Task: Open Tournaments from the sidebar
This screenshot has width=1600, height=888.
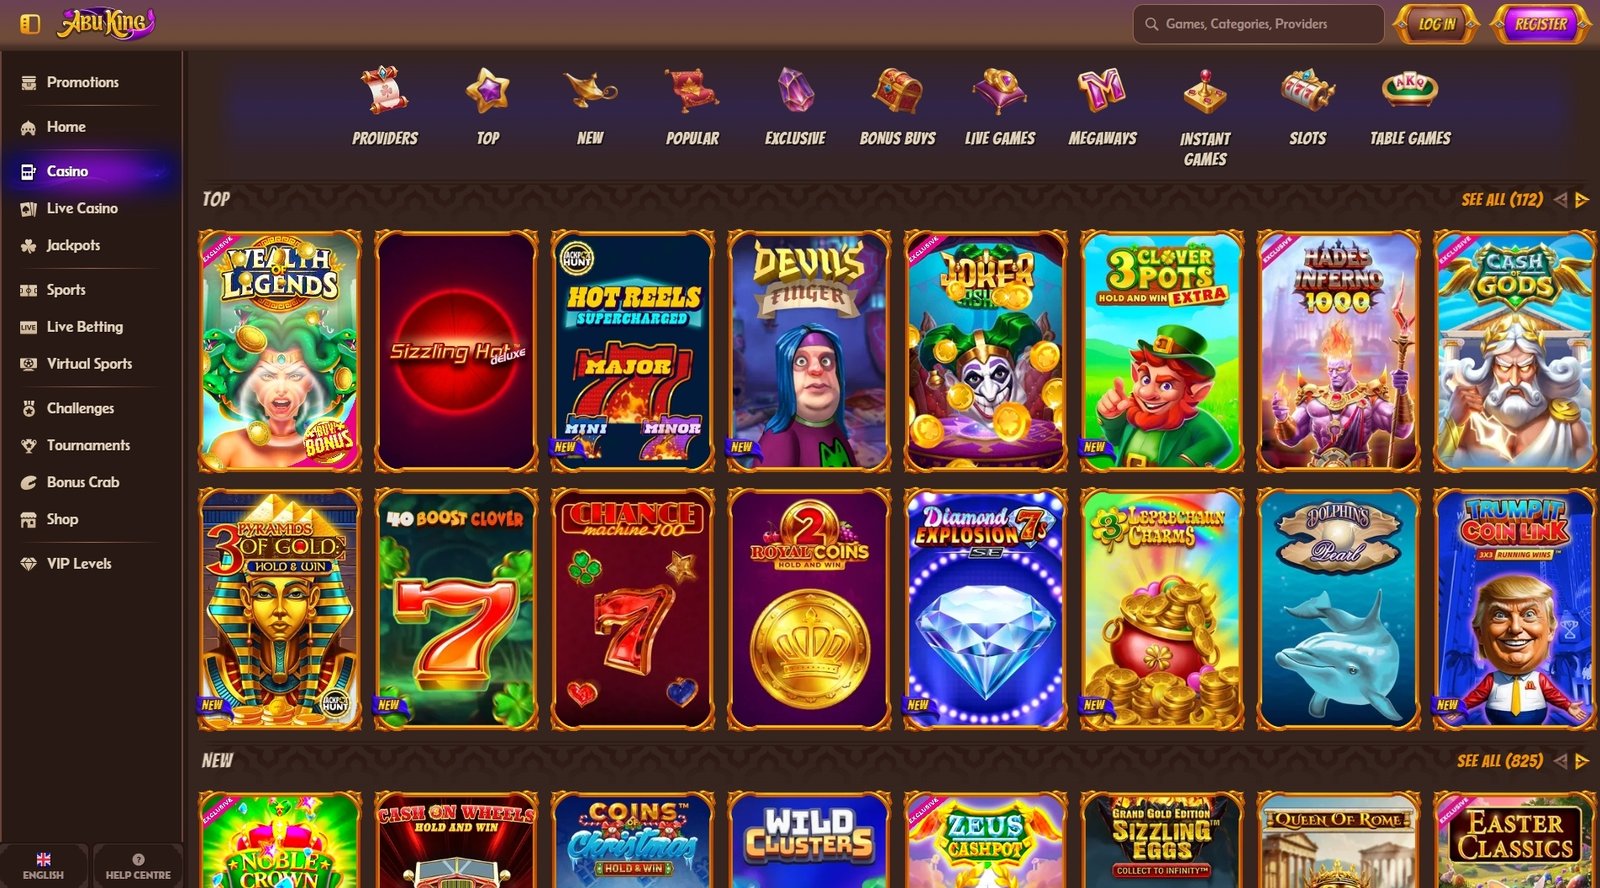Action: click(88, 445)
